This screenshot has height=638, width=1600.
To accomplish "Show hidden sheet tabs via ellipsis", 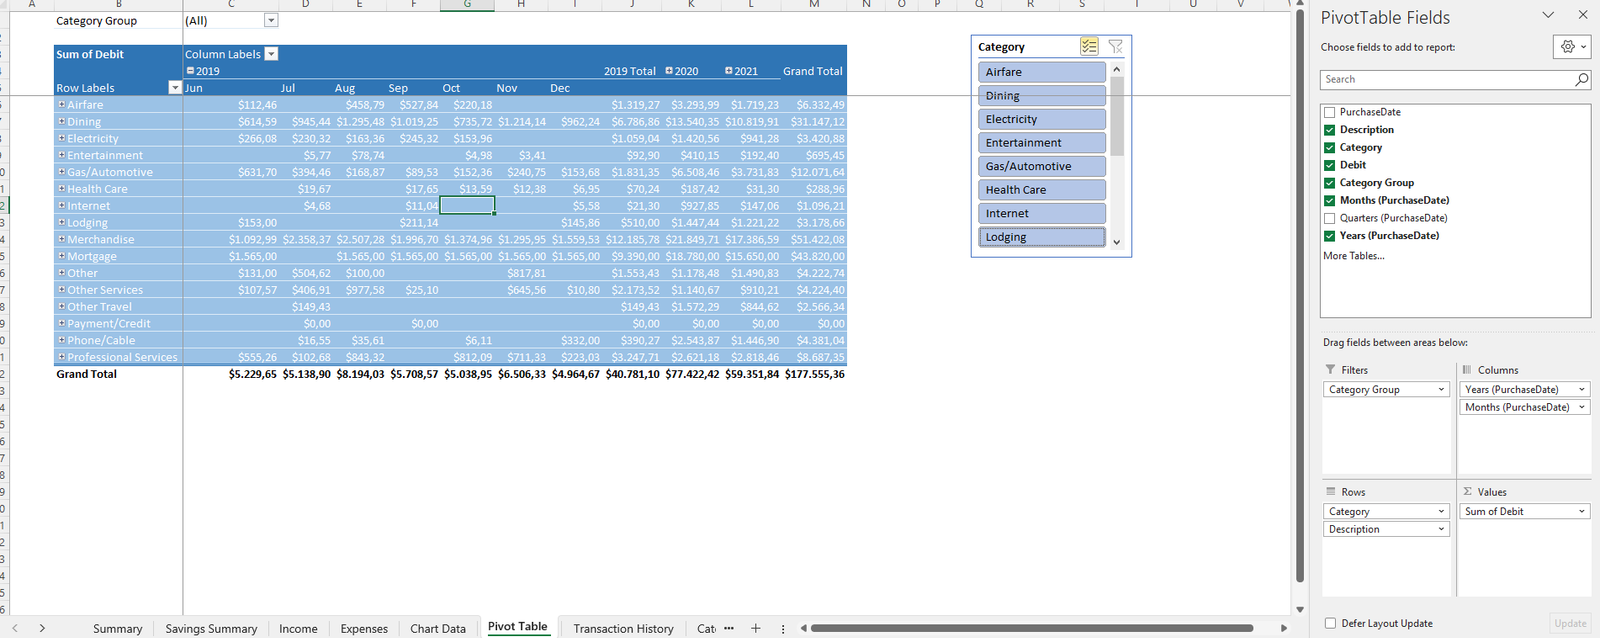I will [x=729, y=628].
